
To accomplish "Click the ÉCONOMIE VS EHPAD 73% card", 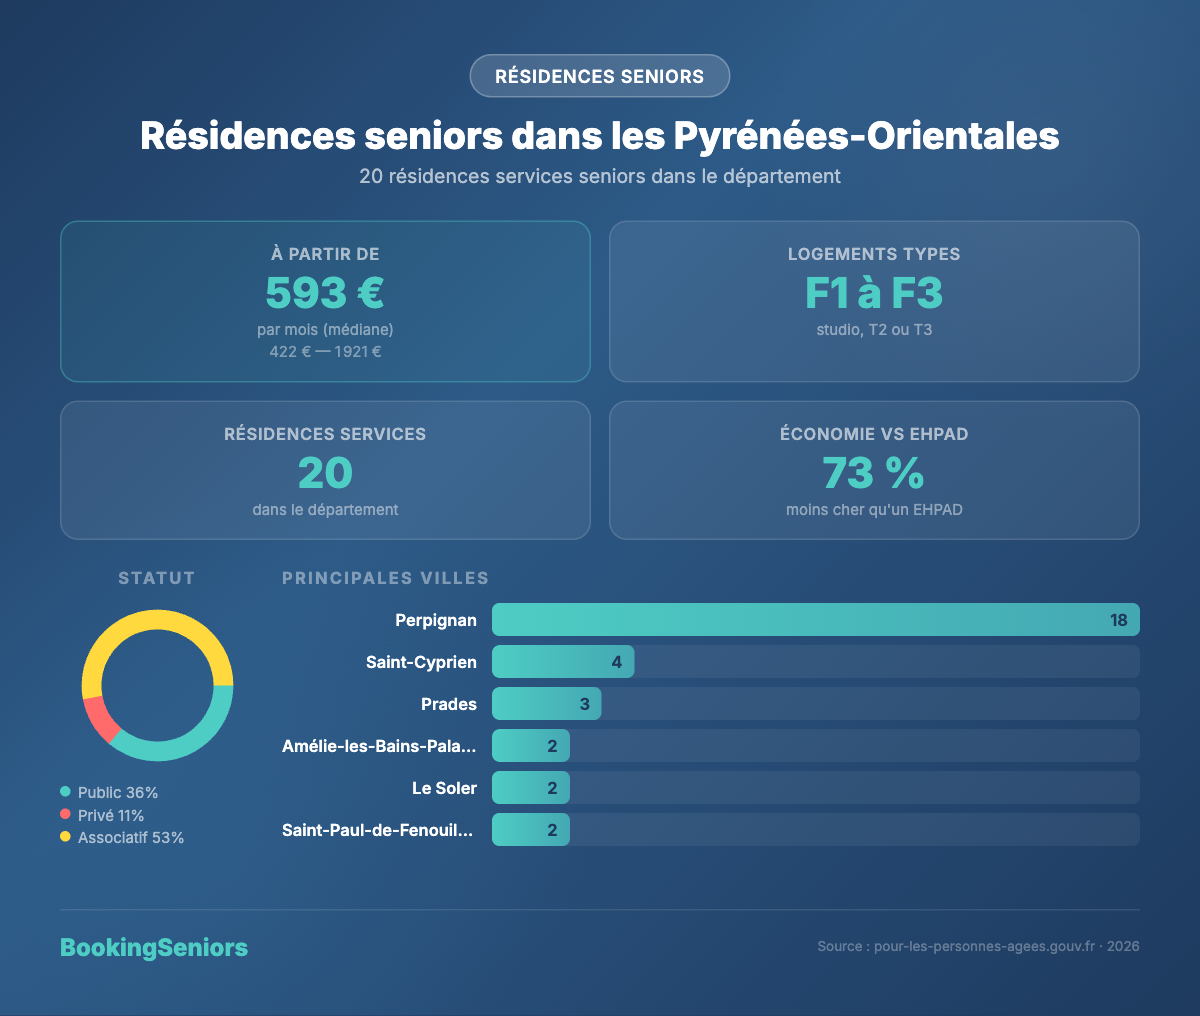I will 873,470.
